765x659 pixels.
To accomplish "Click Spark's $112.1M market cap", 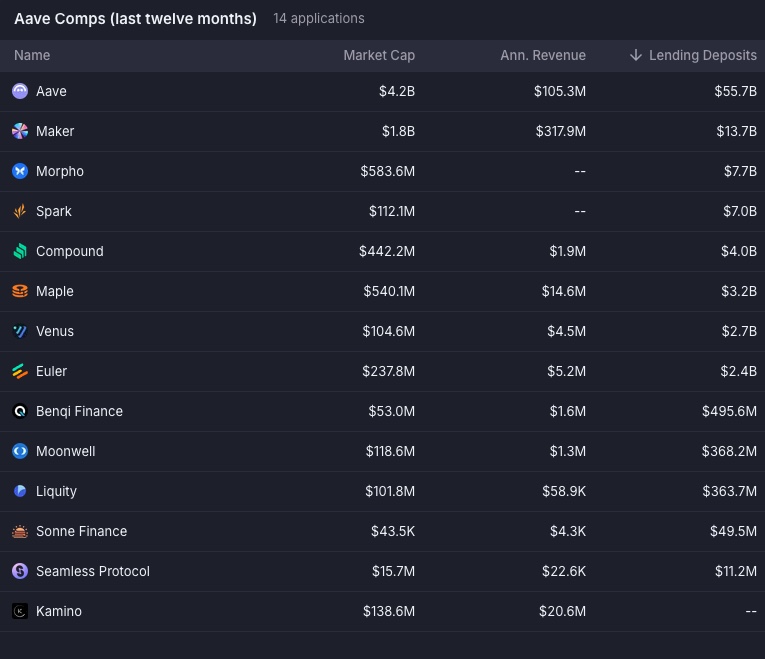I will [x=392, y=211].
